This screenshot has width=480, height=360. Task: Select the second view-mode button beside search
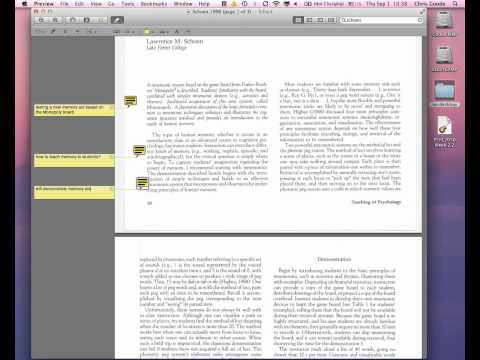pyautogui.click(x=309, y=20)
